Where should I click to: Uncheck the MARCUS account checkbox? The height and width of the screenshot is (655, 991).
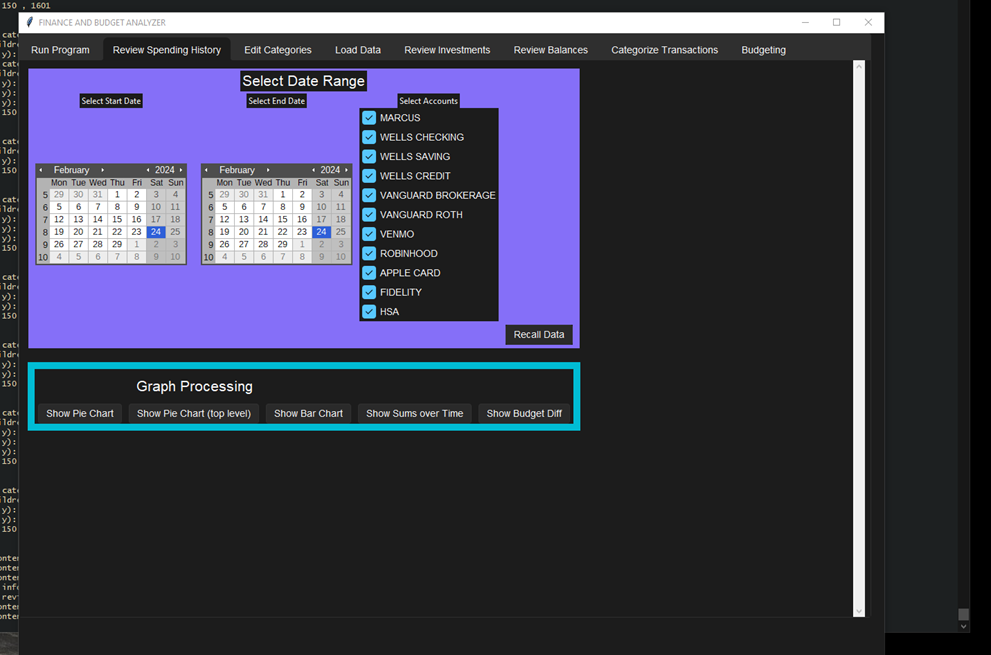[369, 118]
